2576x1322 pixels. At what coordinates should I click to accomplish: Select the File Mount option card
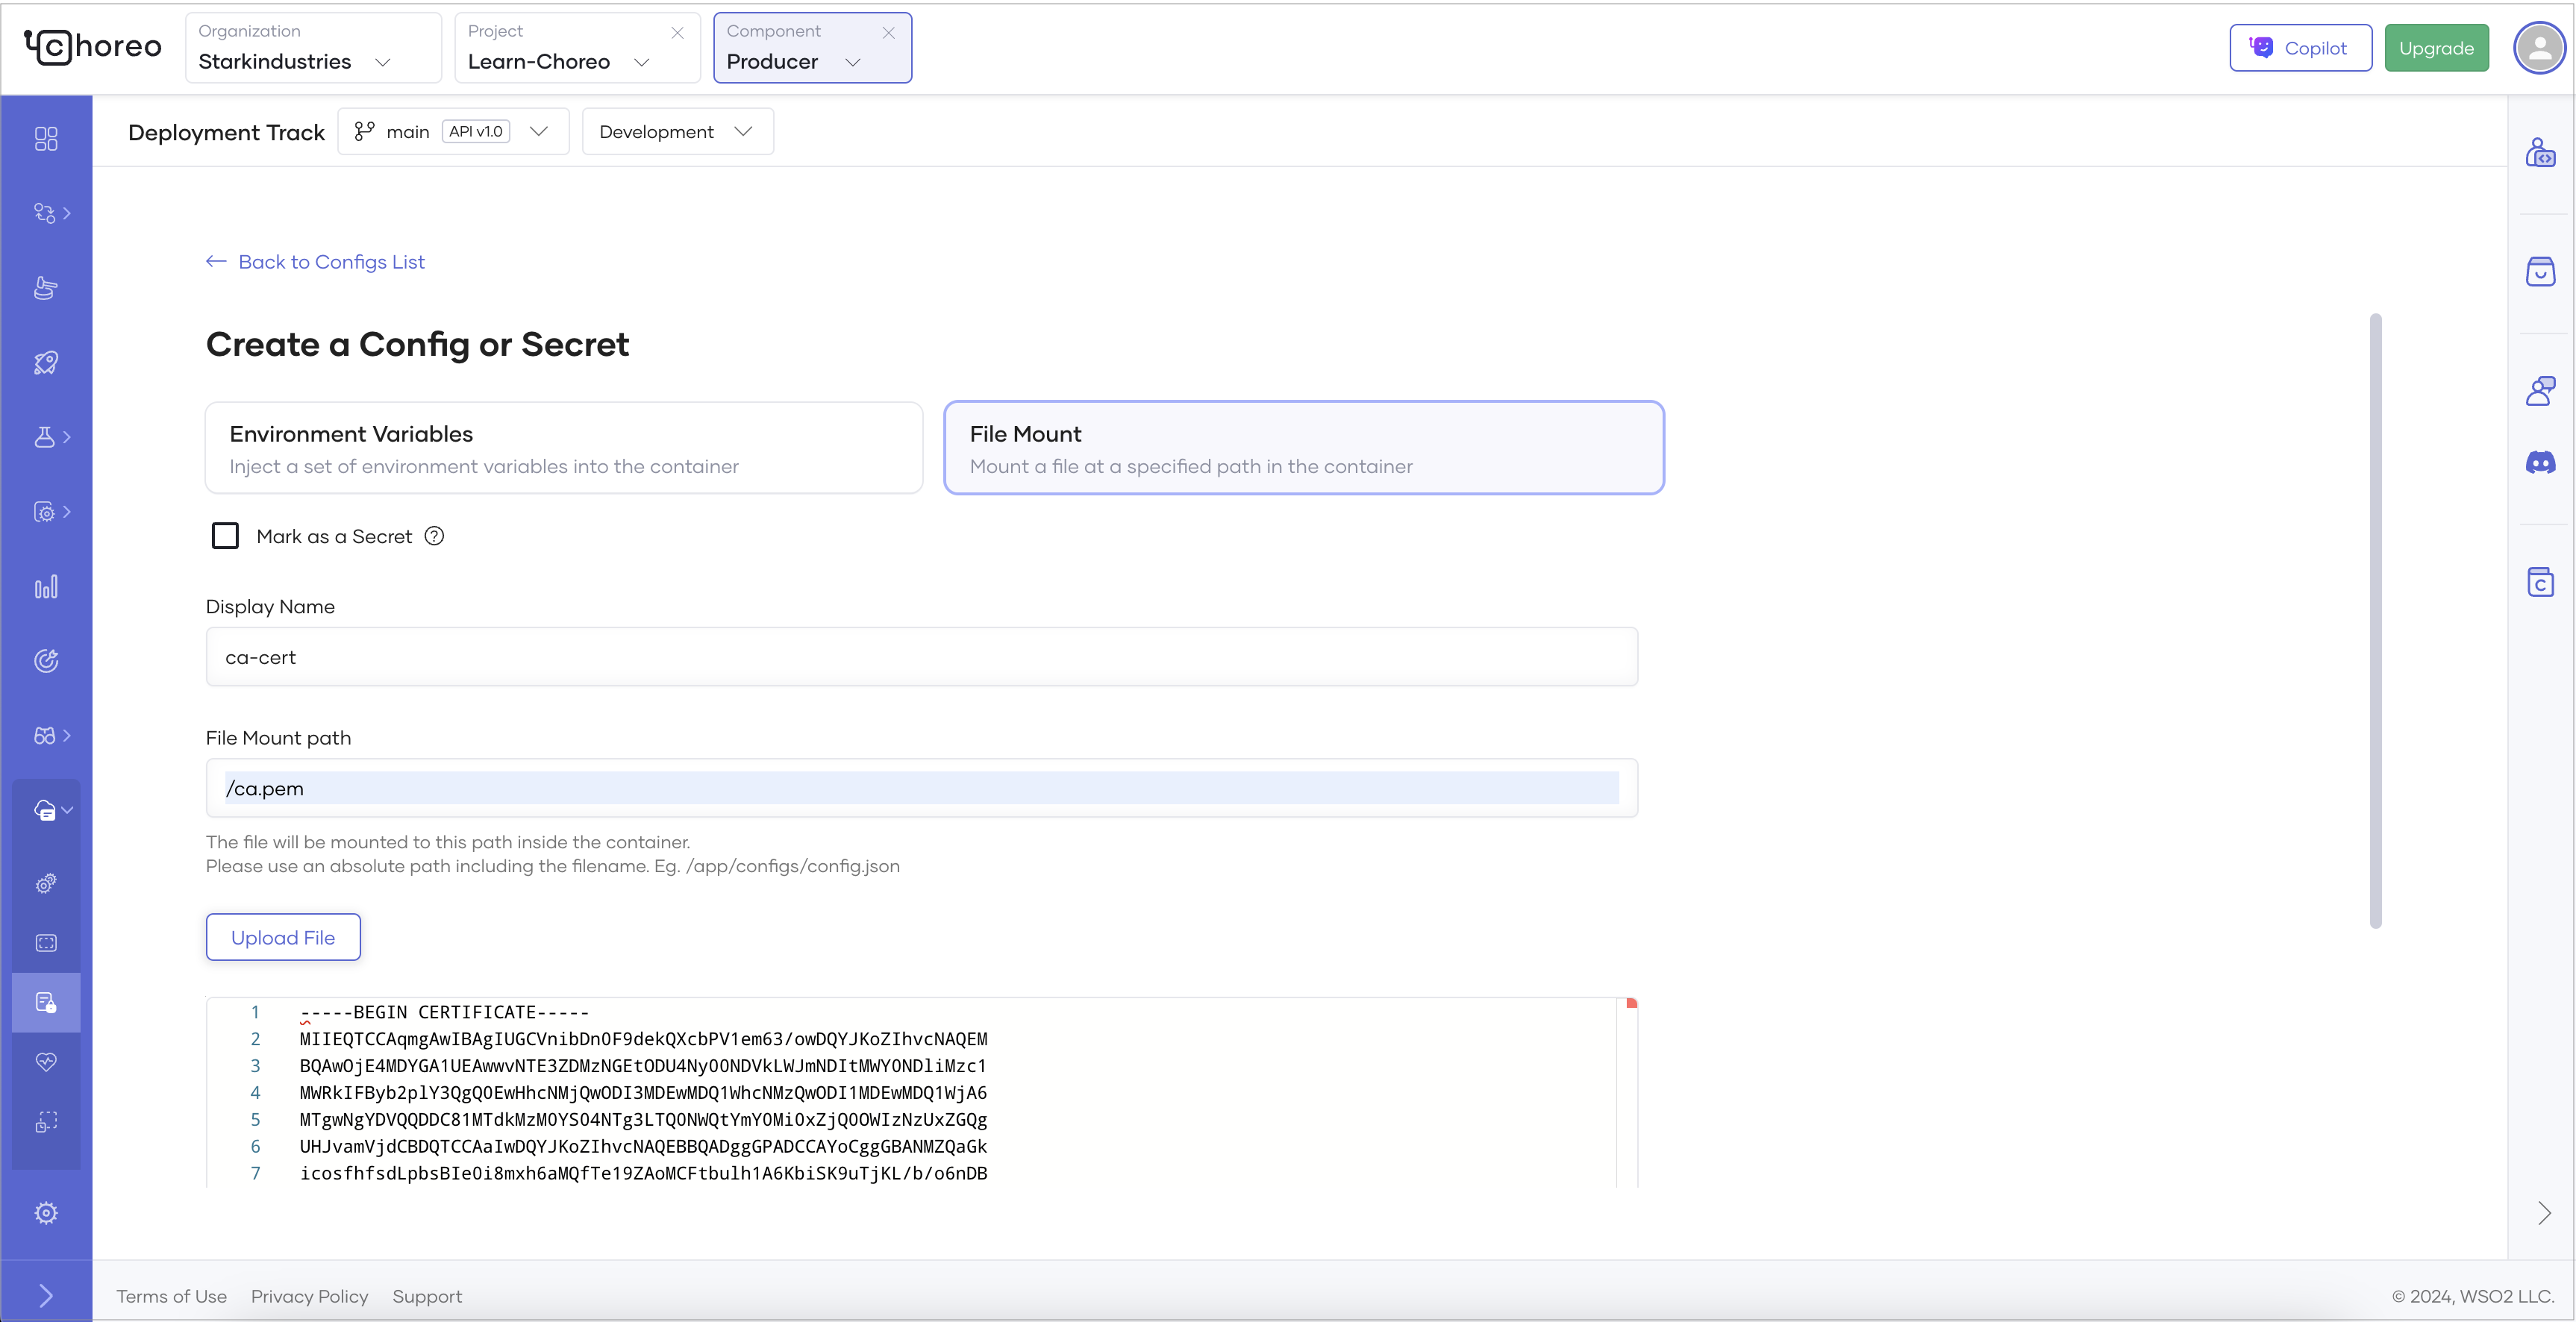pyautogui.click(x=1303, y=448)
